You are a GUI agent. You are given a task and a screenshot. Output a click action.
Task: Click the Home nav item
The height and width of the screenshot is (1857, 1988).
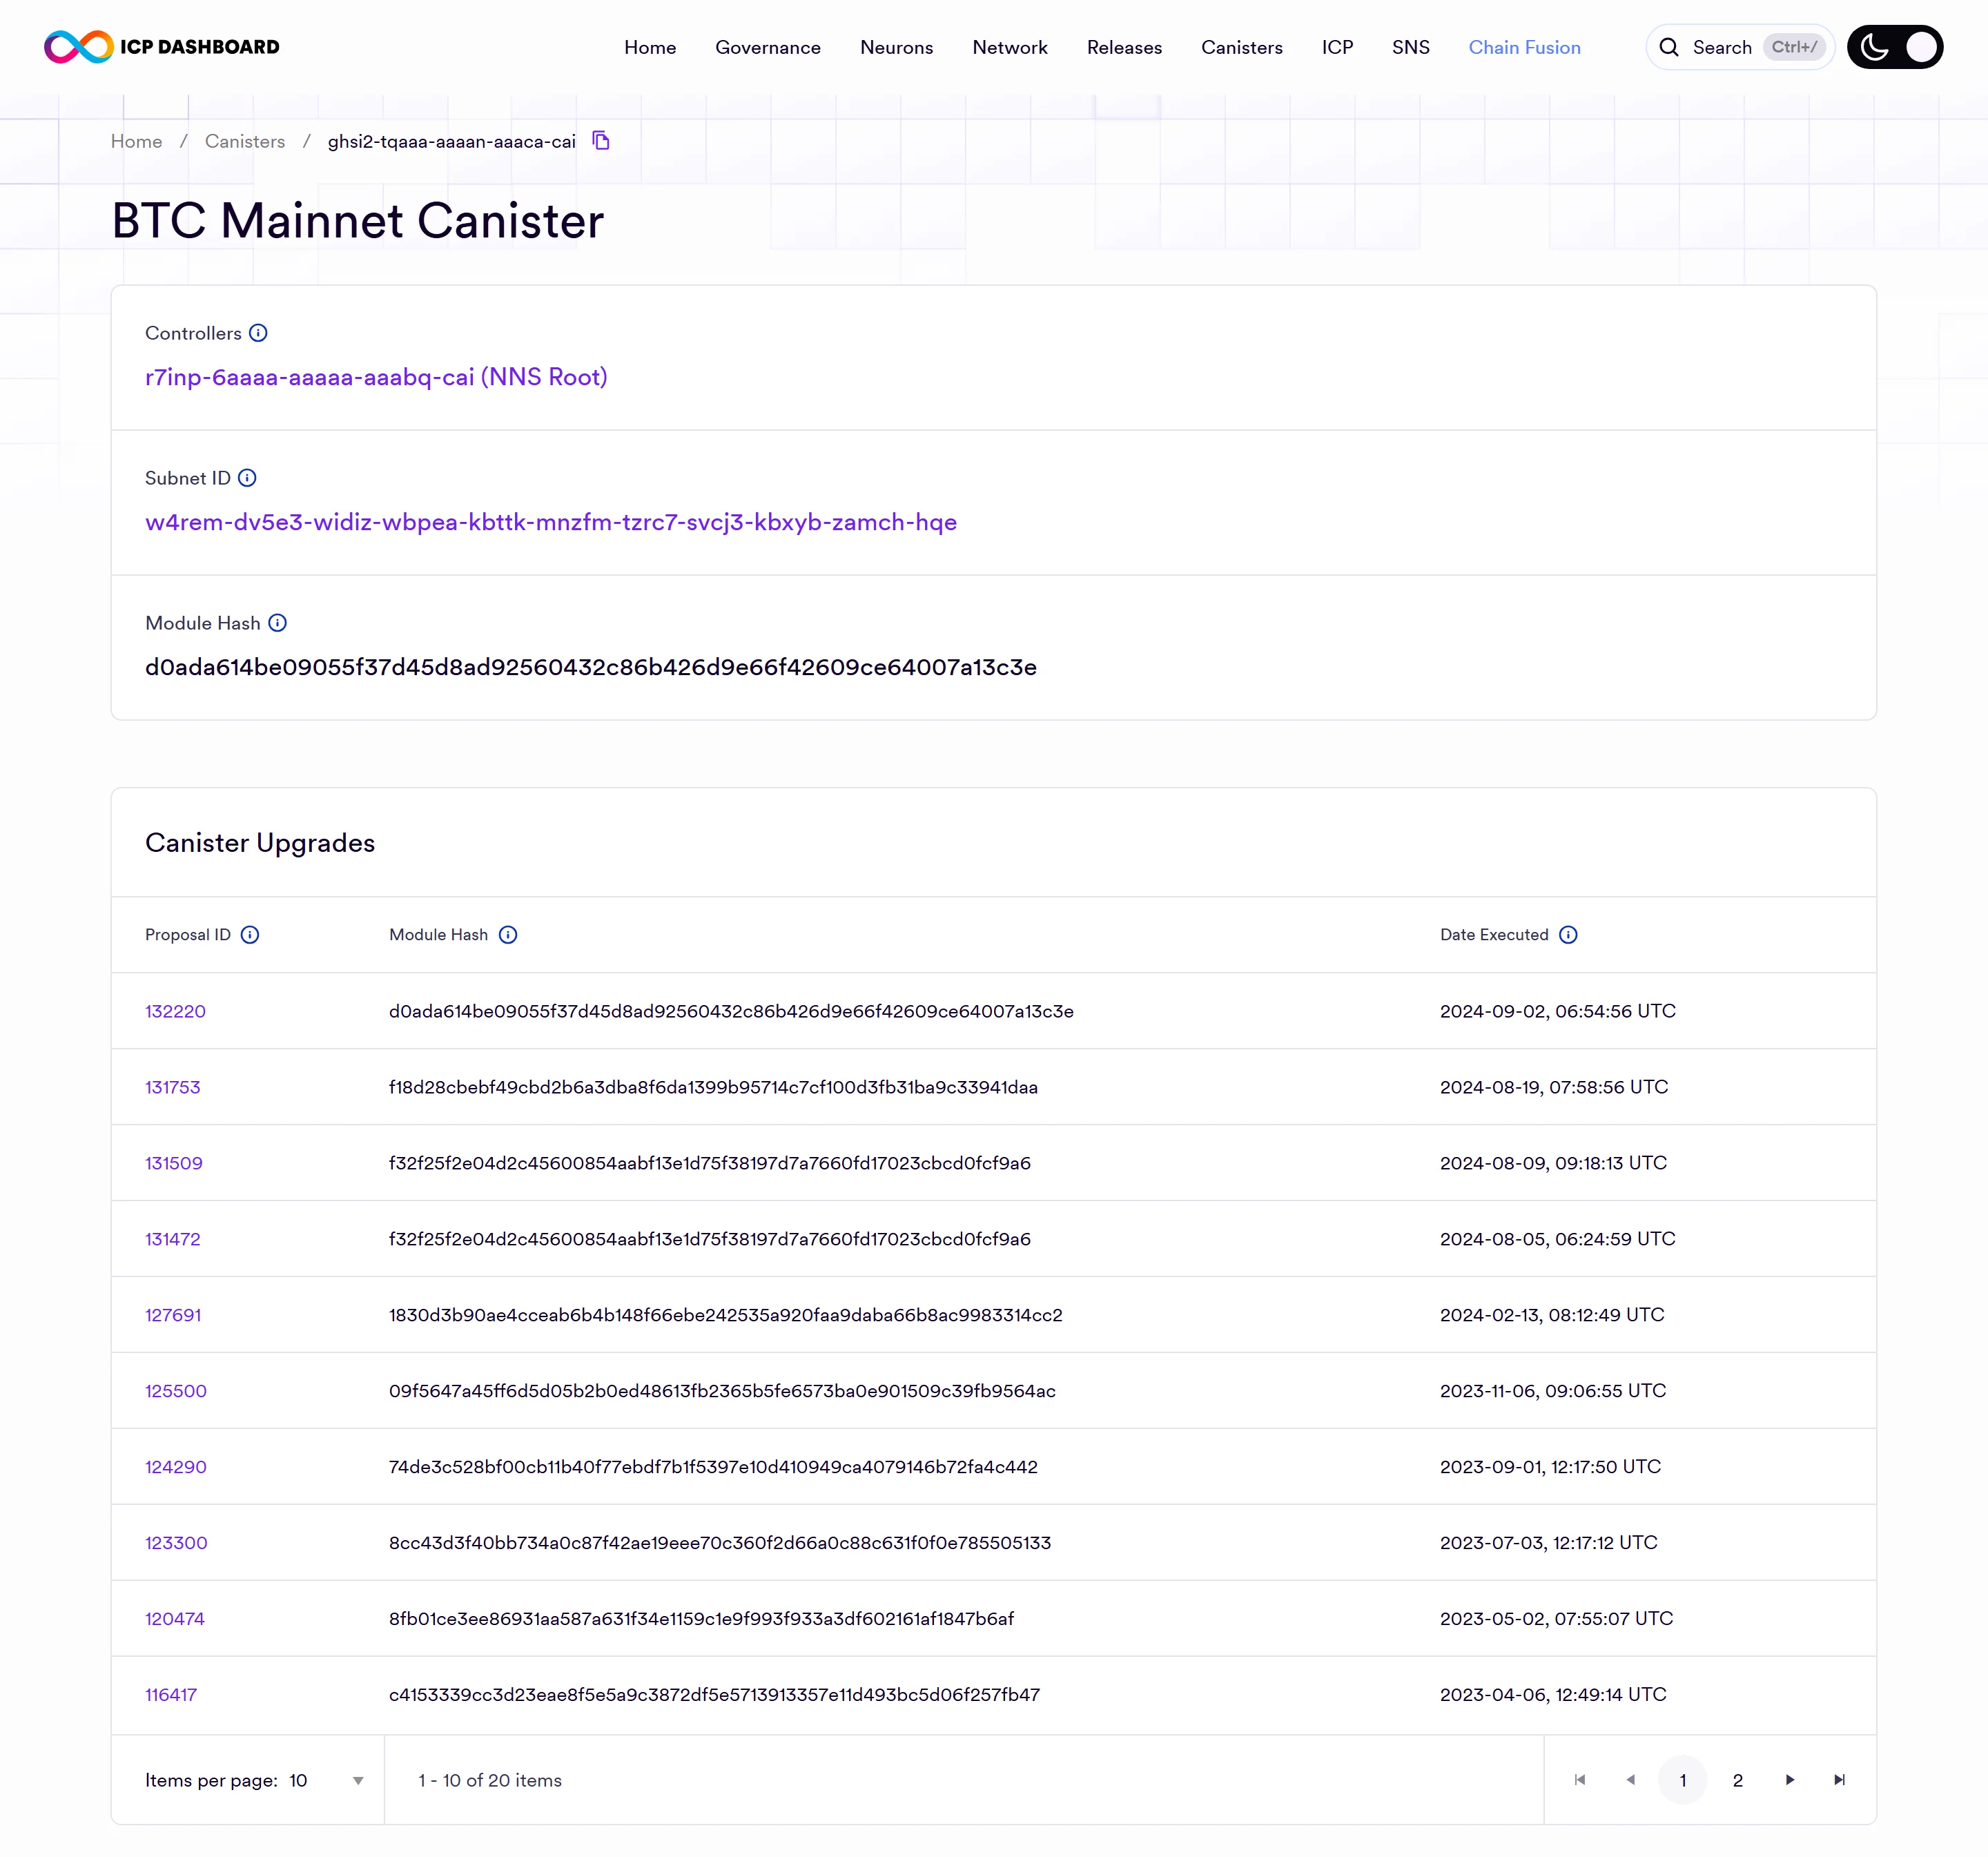coord(650,47)
